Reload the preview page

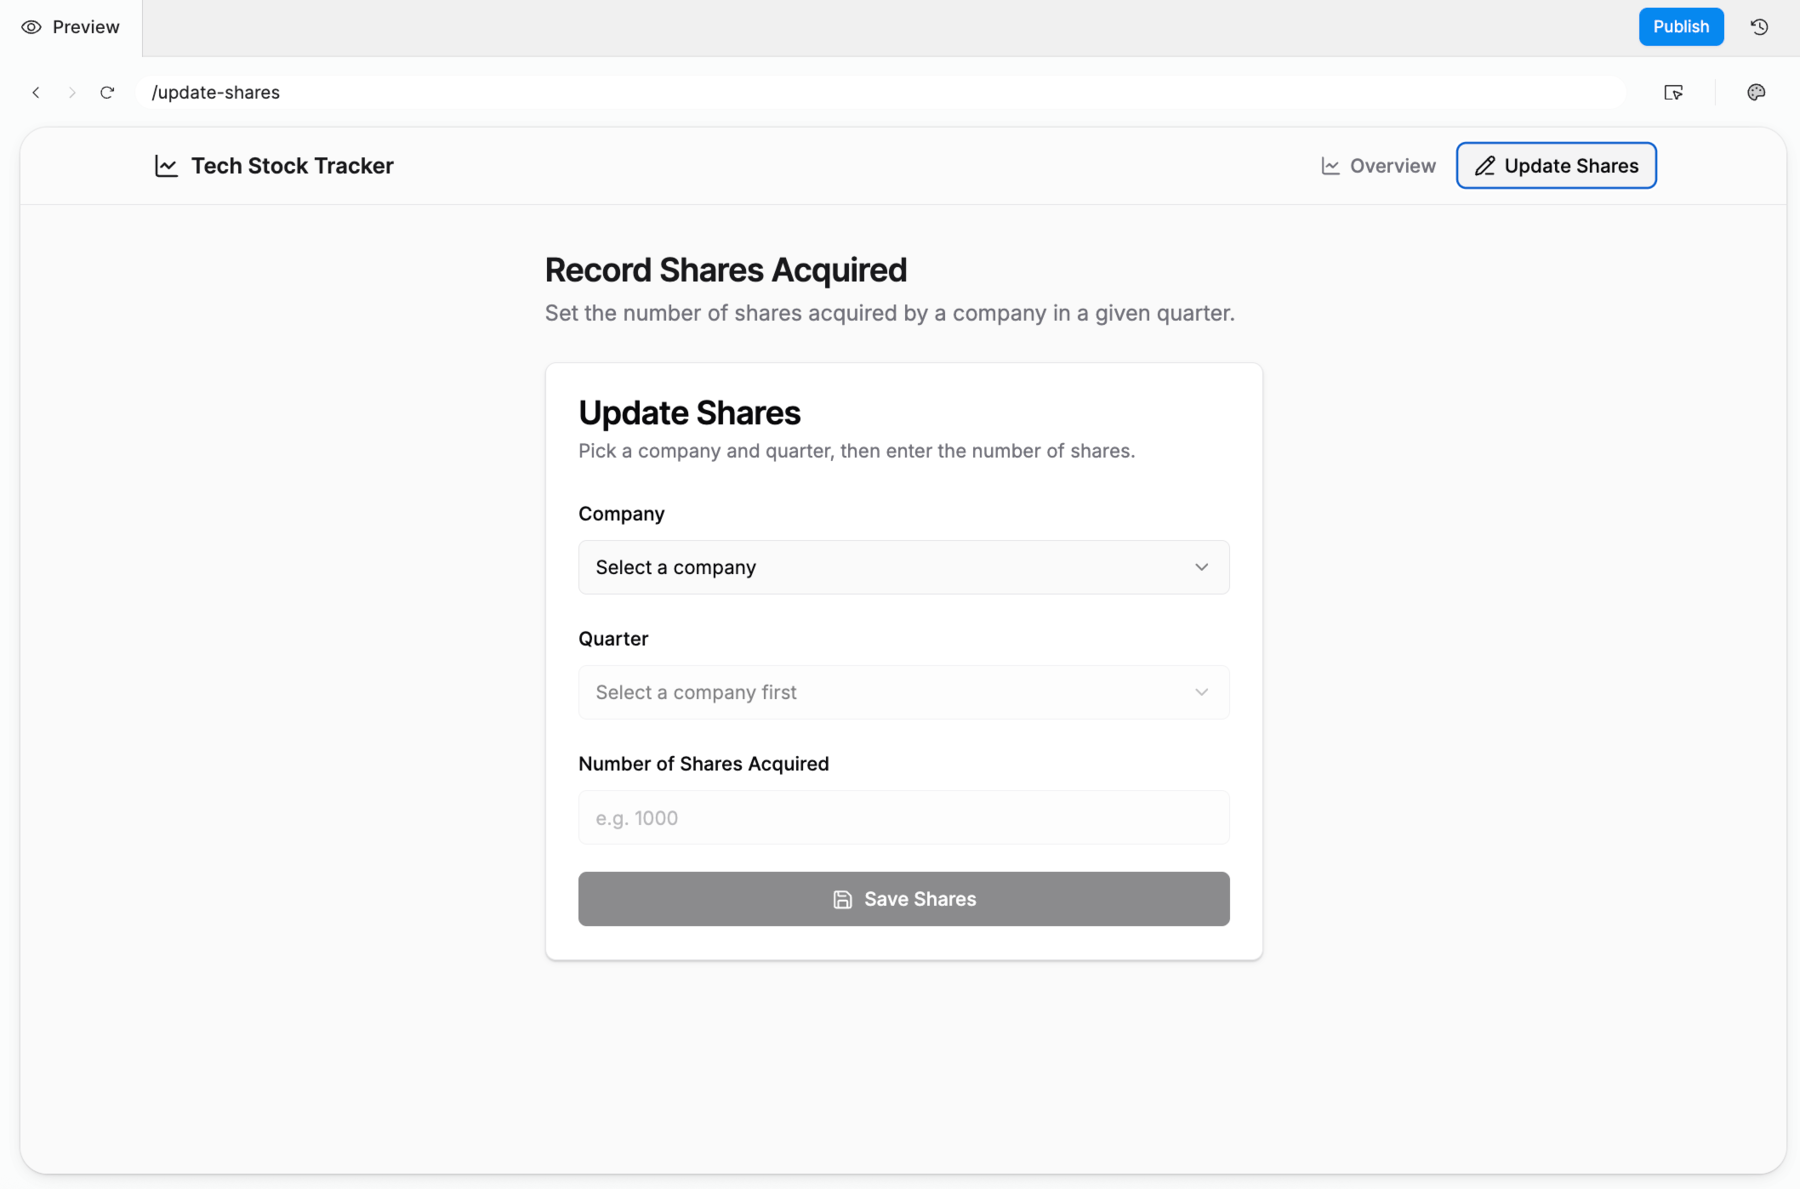pos(107,92)
